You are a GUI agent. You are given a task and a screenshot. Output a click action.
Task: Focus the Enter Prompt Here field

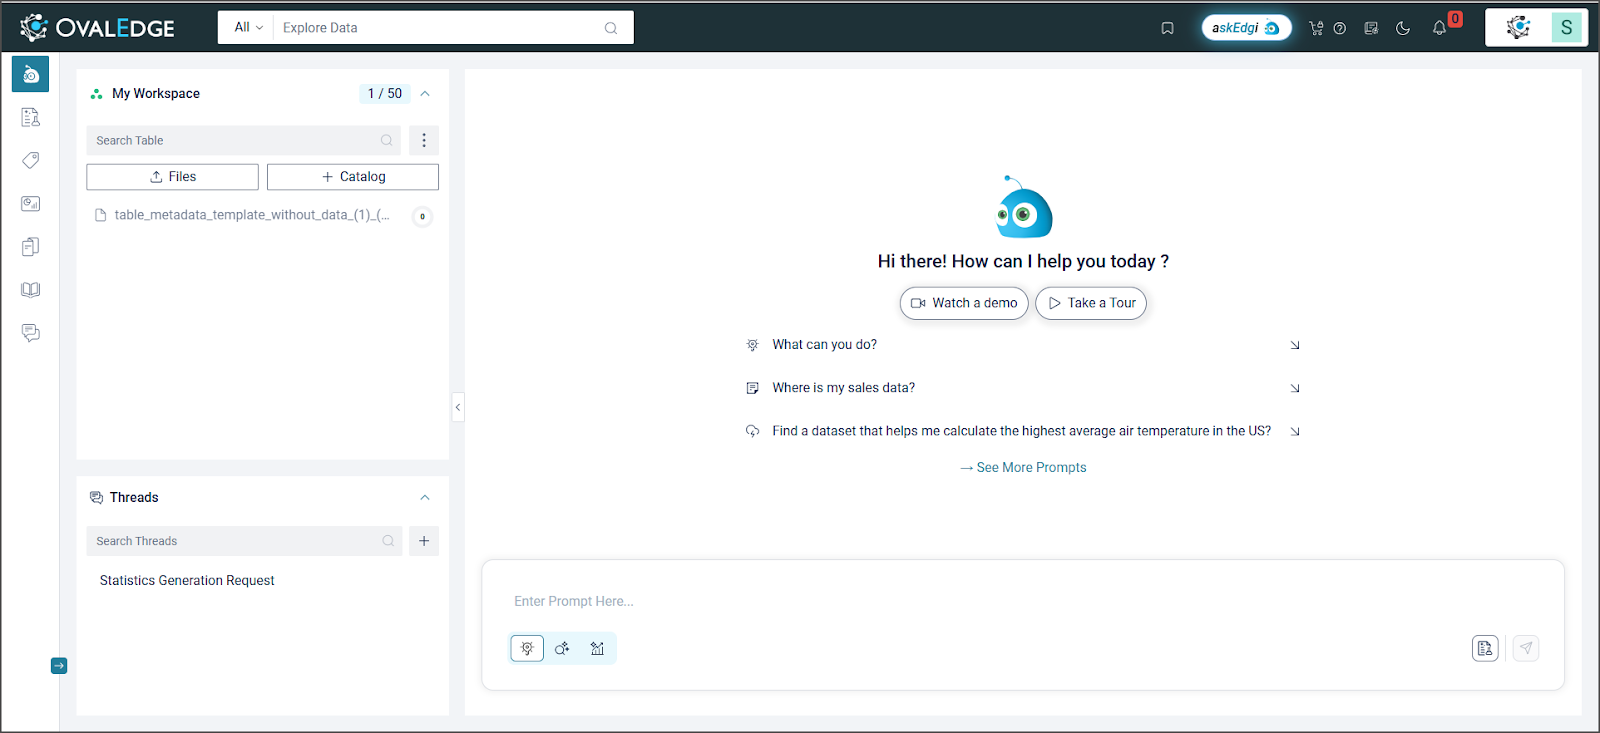pos(1023,601)
